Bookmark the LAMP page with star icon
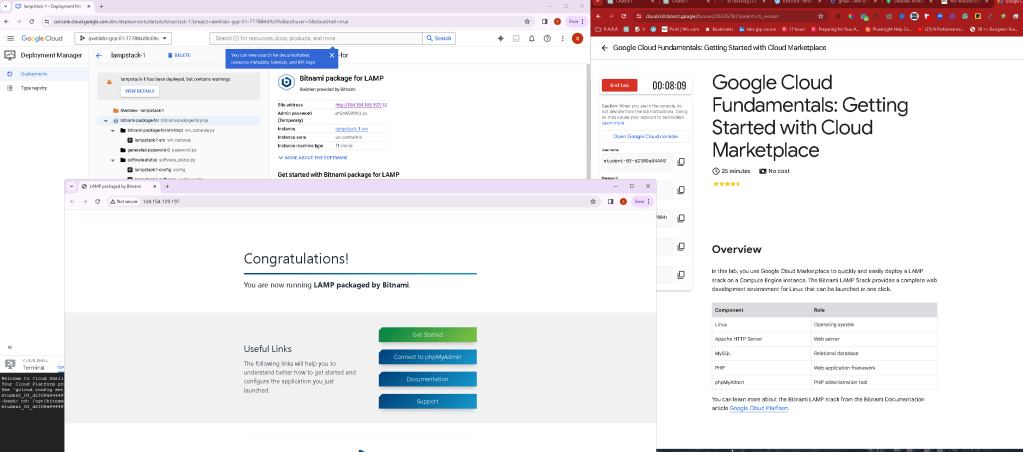Viewport: 1023px width, 452px height. (x=592, y=202)
